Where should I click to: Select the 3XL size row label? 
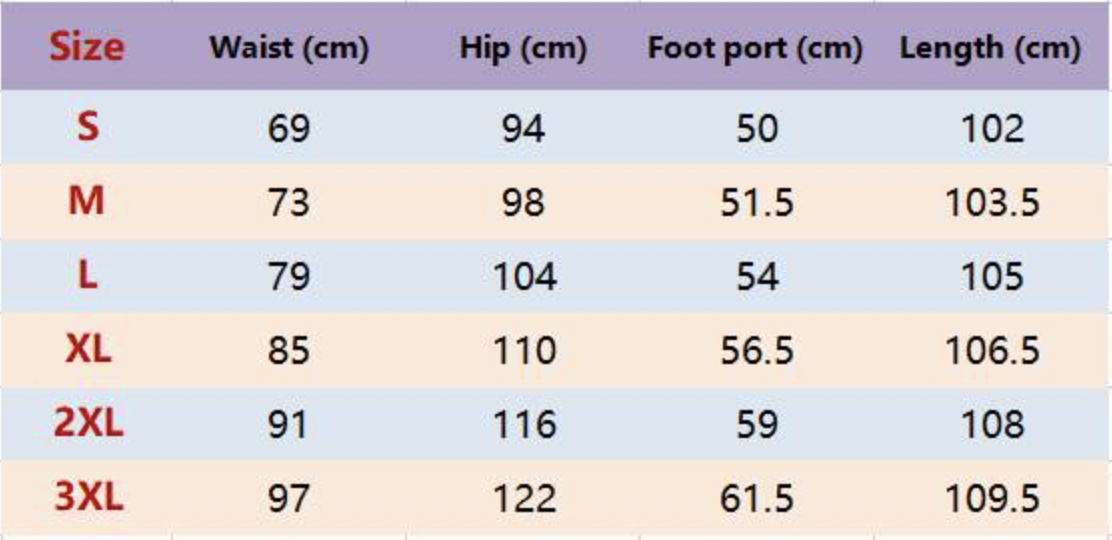click(x=89, y=497)
